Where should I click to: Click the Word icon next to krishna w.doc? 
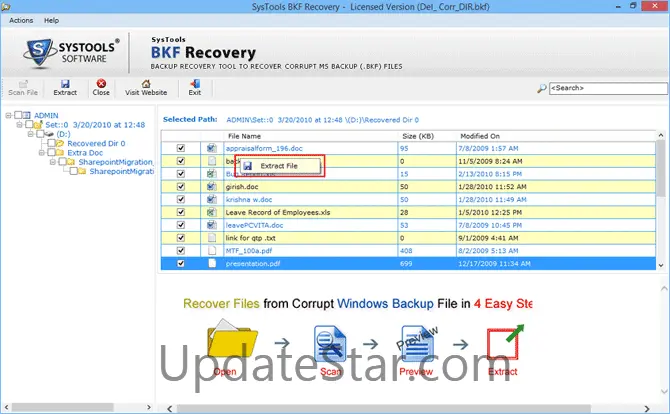[212, 200]
